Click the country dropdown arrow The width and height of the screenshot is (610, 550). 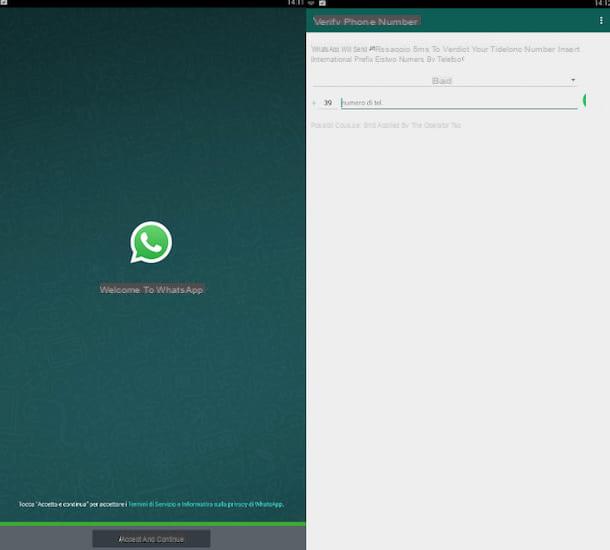coord(573,80)
